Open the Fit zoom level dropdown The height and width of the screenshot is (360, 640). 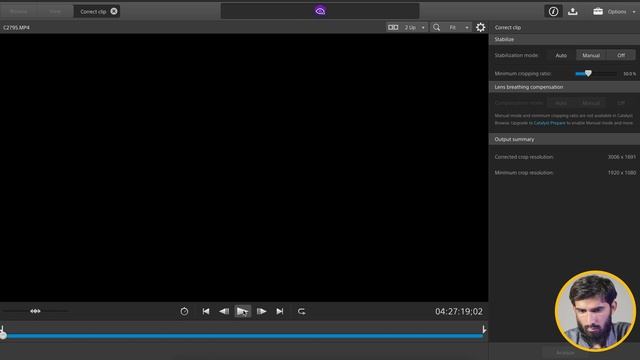point(459,27)
